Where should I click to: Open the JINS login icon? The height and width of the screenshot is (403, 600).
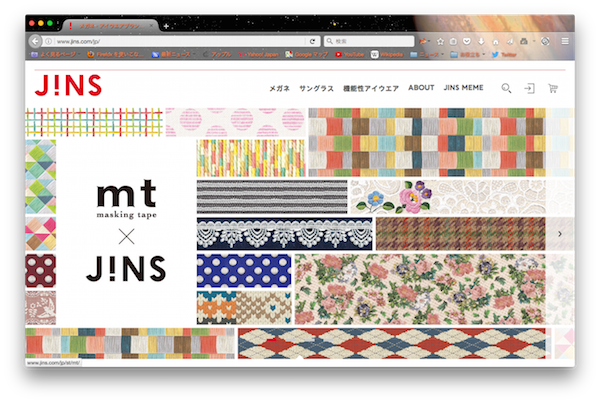(529, 88)
